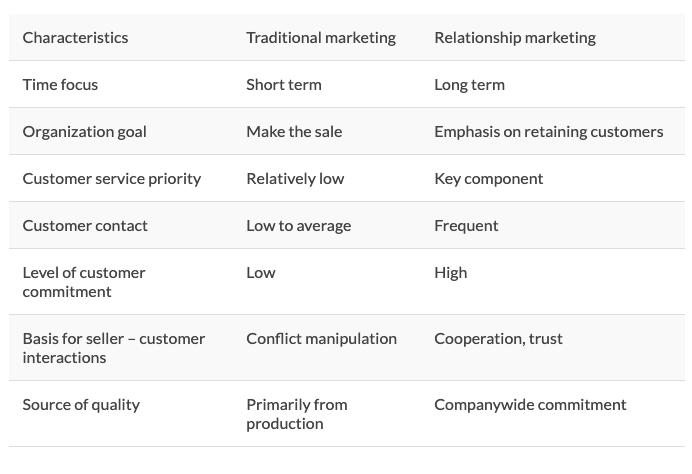Click the Customer service priority label
The height and width of the screenshot is (474, 692).
coord(112,179)
